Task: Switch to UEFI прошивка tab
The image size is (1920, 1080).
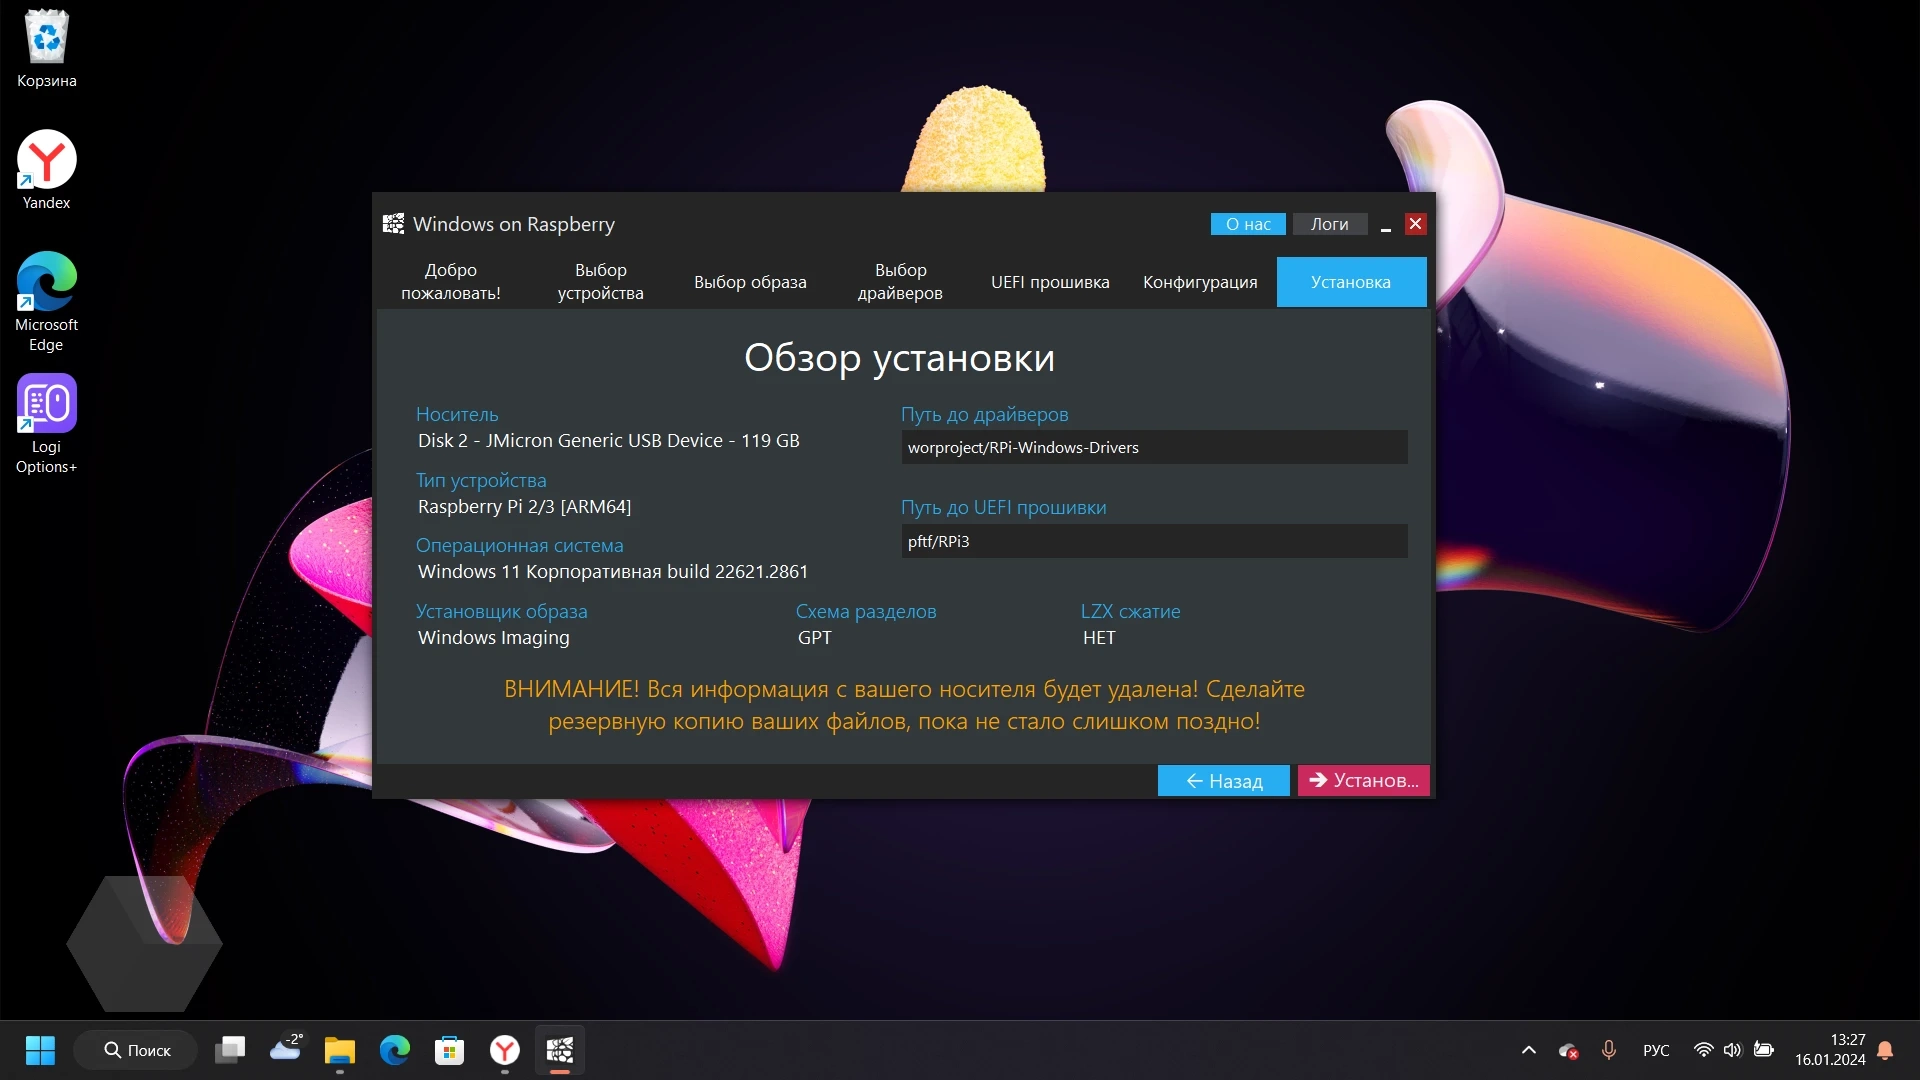Action: click(x=1051, y=282)
